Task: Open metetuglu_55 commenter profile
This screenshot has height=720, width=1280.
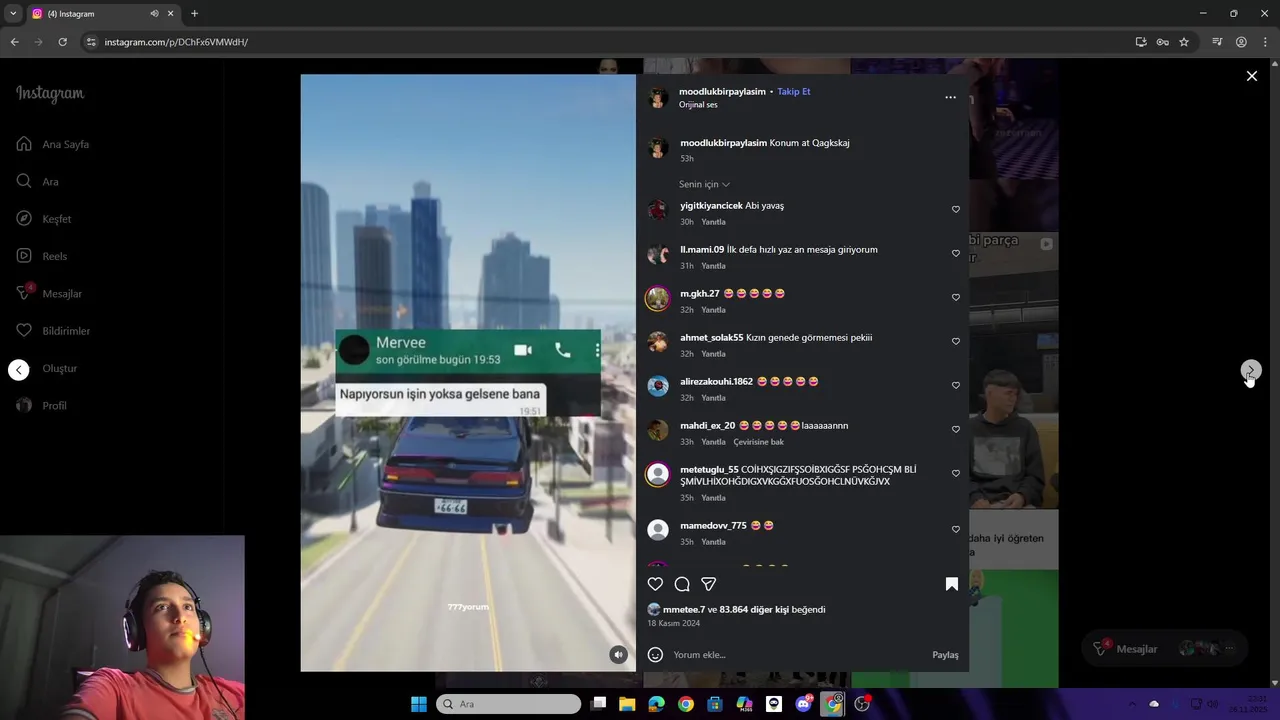Action: (709, 469)
